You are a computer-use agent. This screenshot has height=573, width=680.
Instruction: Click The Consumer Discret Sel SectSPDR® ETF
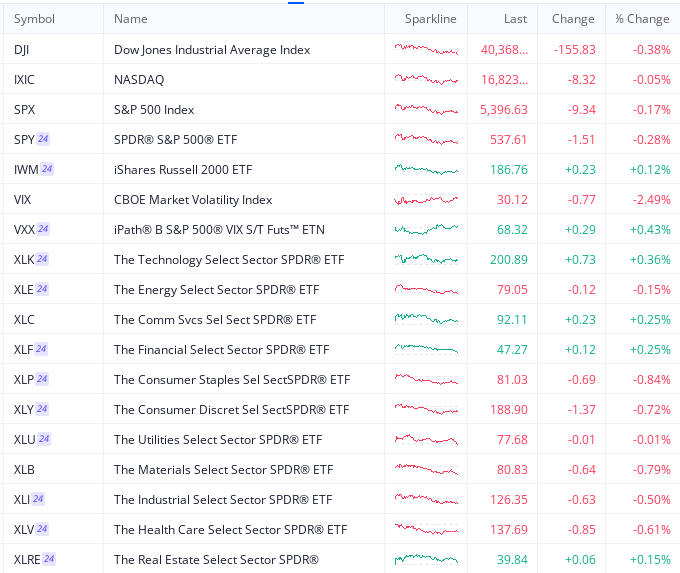point(232,409)
